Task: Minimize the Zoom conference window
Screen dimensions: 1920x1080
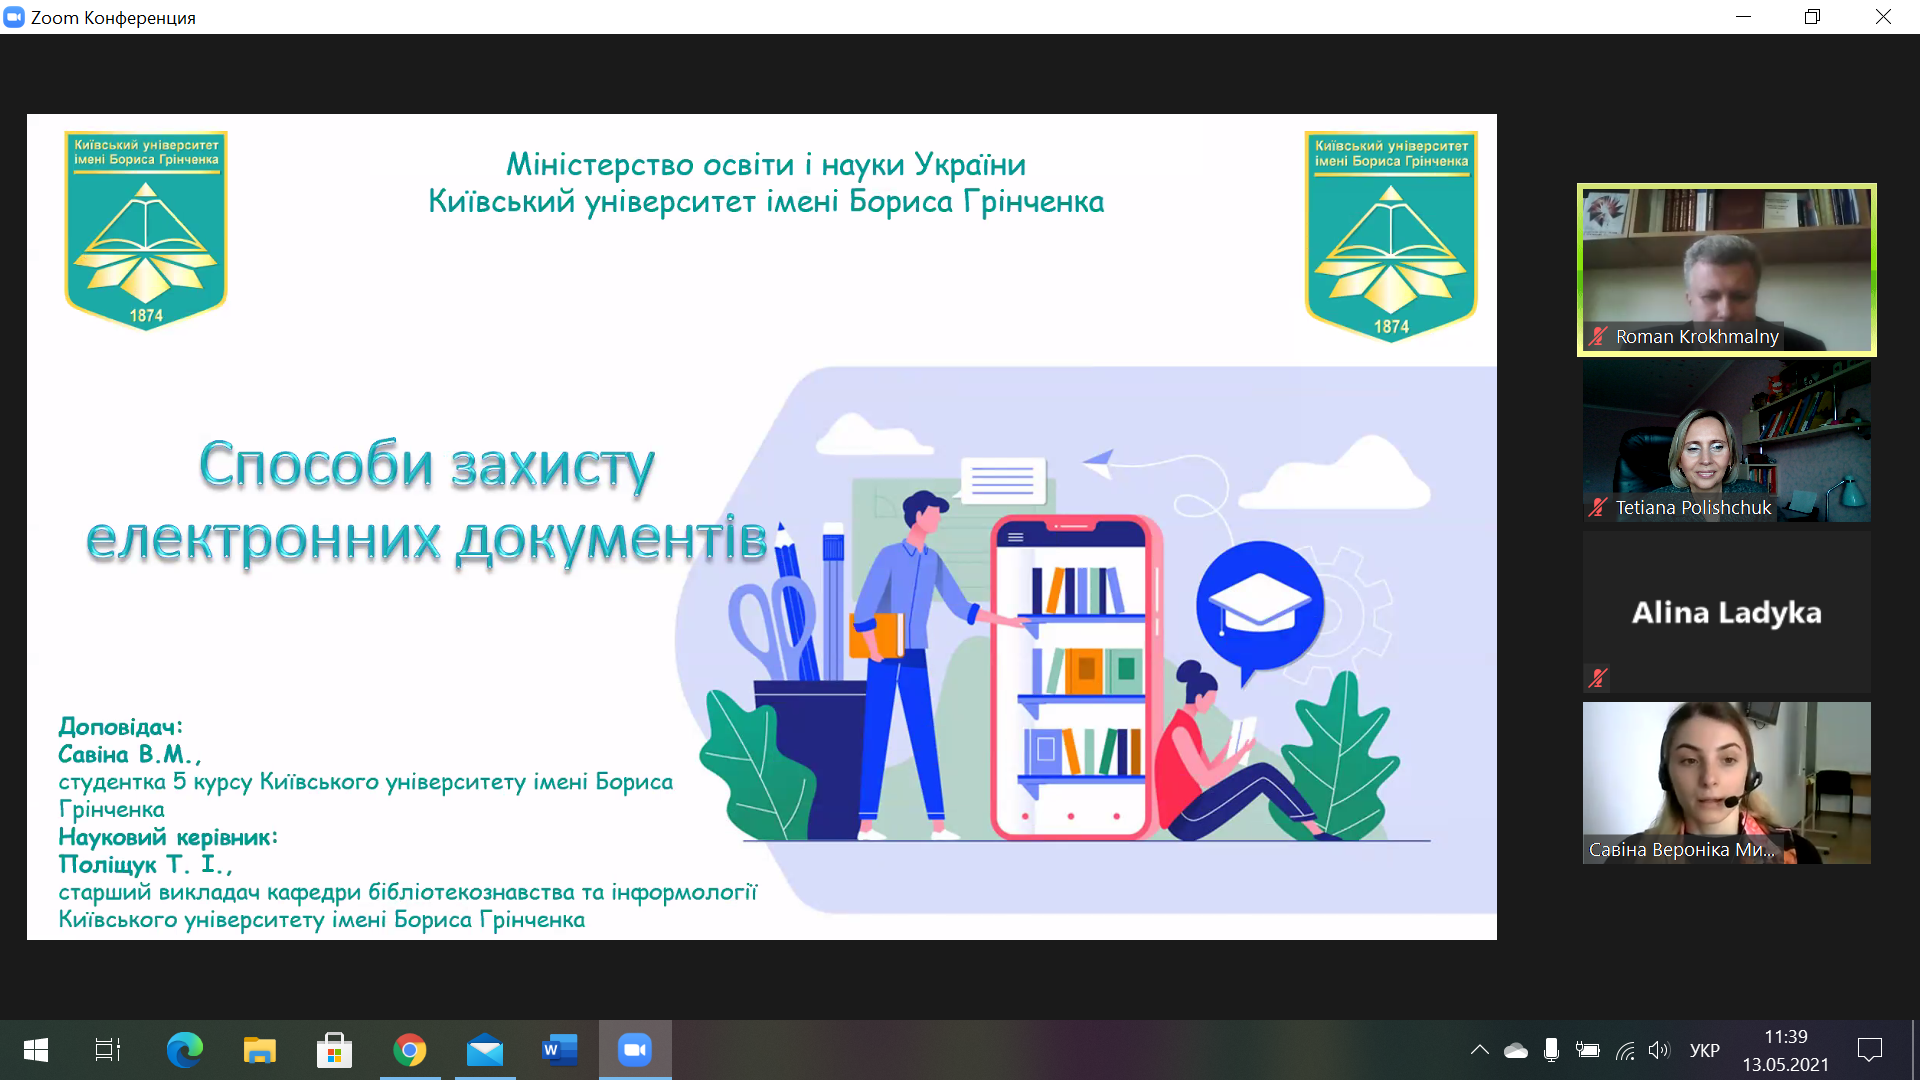Action: 1744,17
